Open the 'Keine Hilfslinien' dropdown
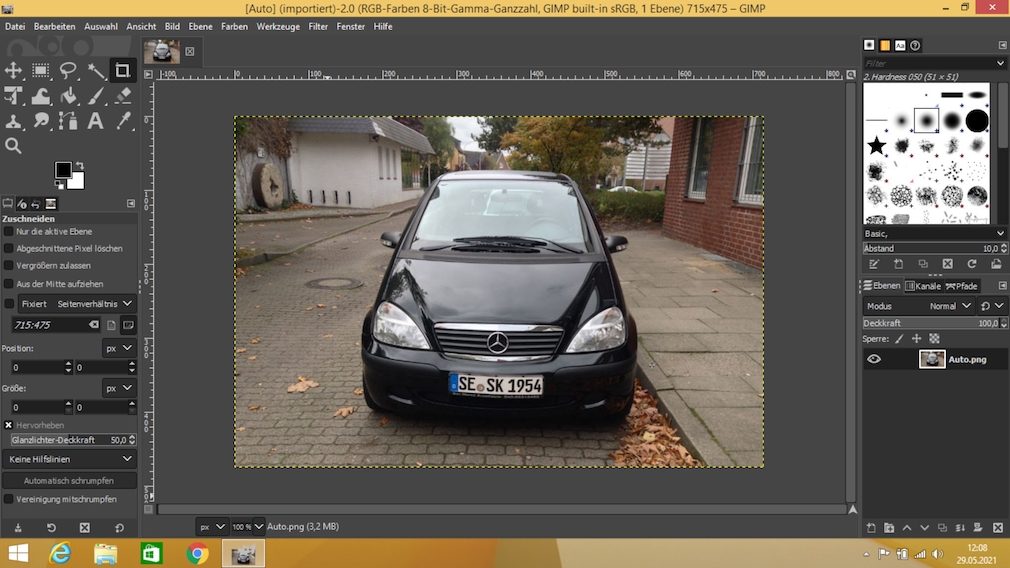This screenshot has width=1010, height=568. [70, 459]
